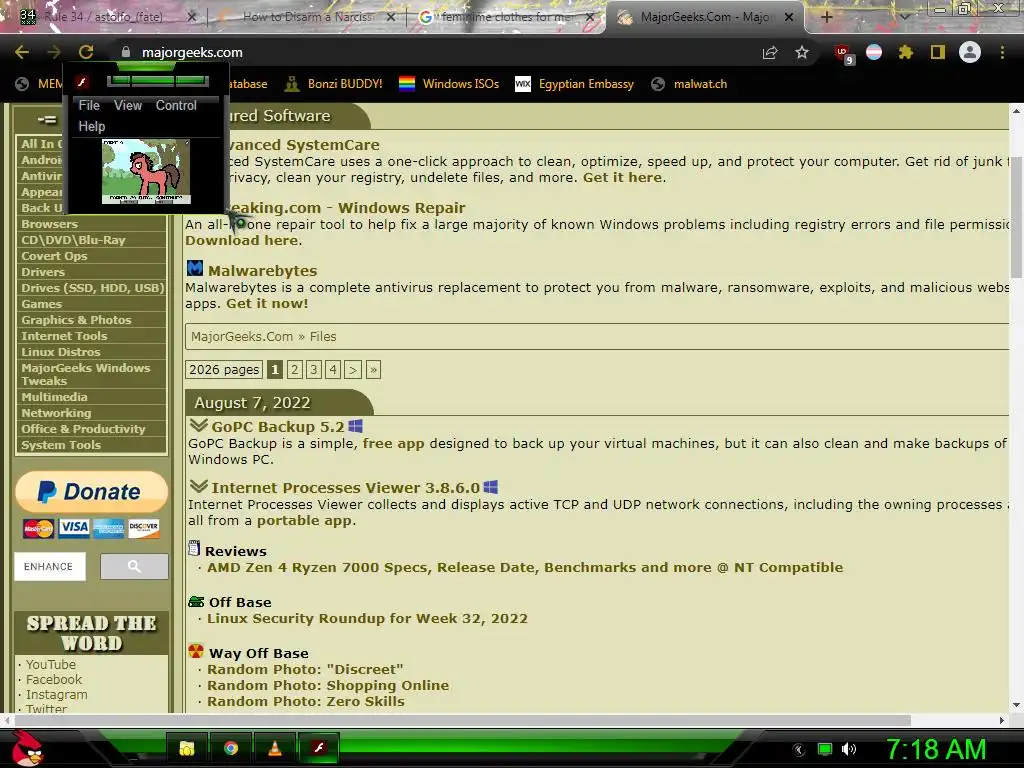
Task: Open Office & Productivity category
Action: pos(91,429)
